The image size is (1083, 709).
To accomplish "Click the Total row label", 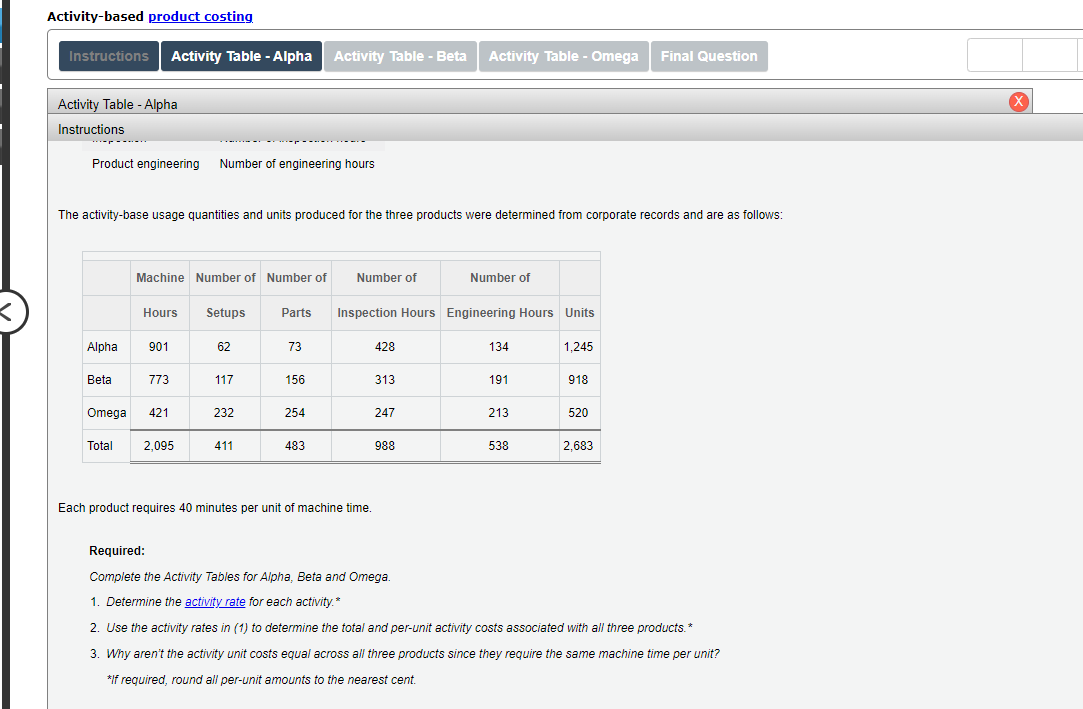I will (99, 445).
